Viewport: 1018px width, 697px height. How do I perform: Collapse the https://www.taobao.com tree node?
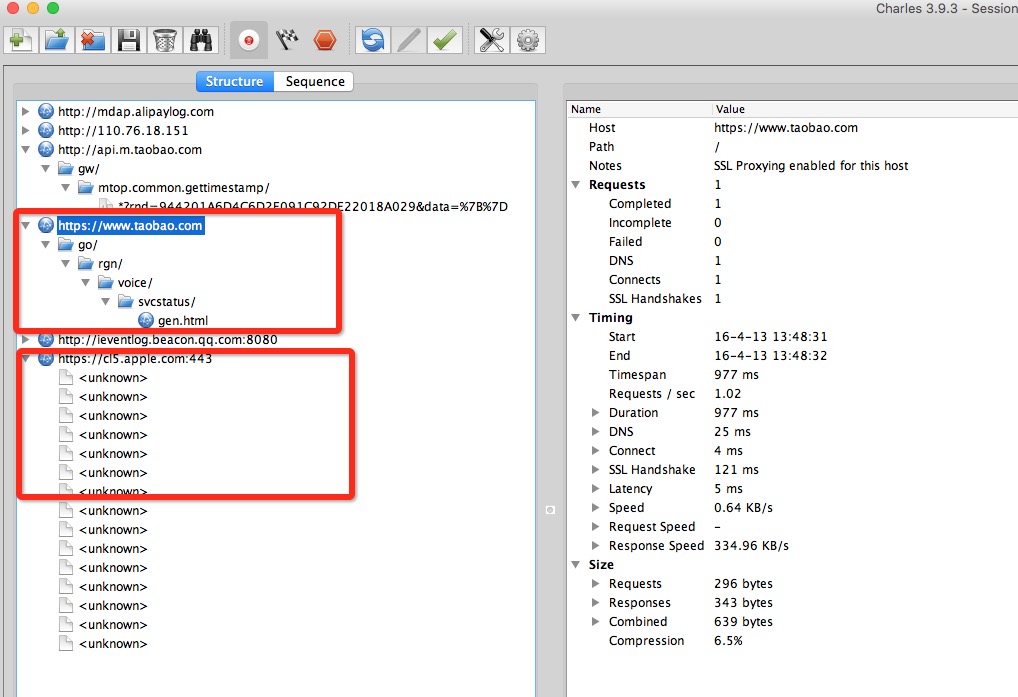pos(26,226)
